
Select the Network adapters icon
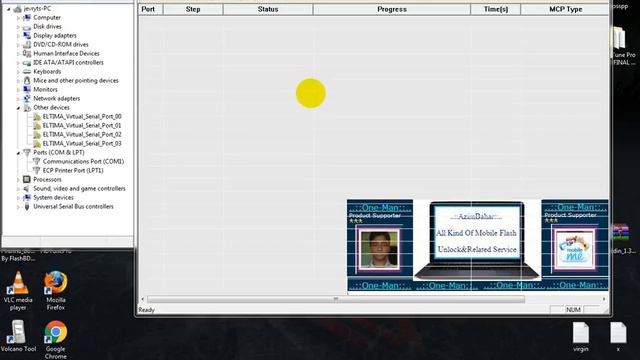click(27, 98)
